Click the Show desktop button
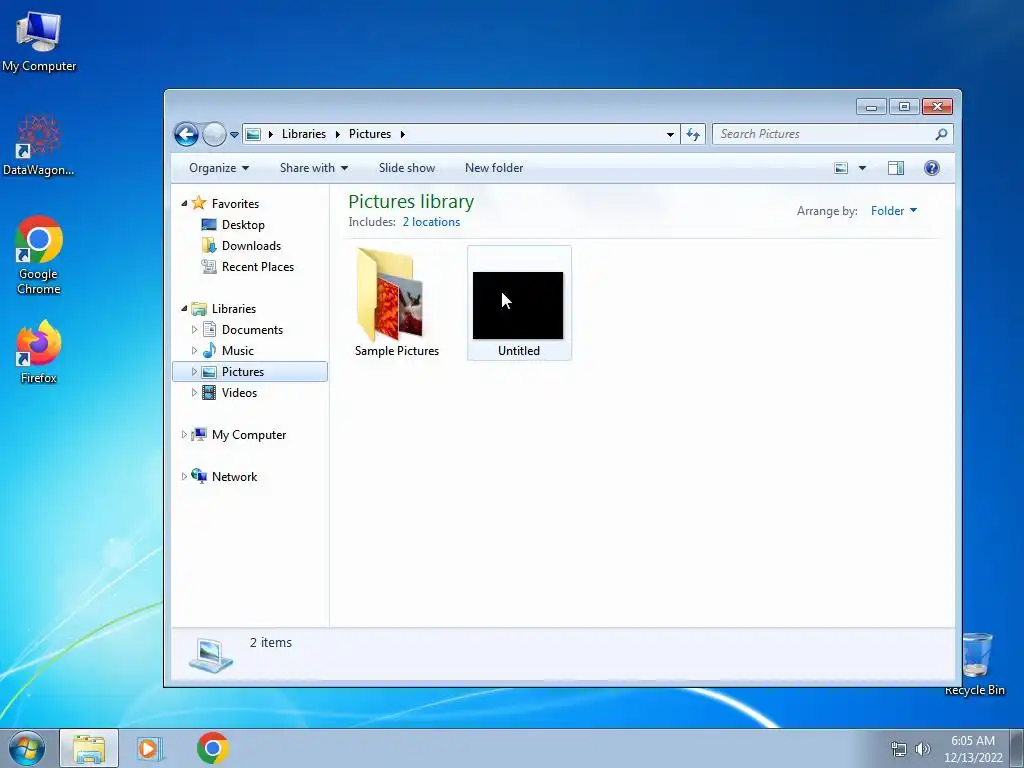 click(x=1016, y=749)
